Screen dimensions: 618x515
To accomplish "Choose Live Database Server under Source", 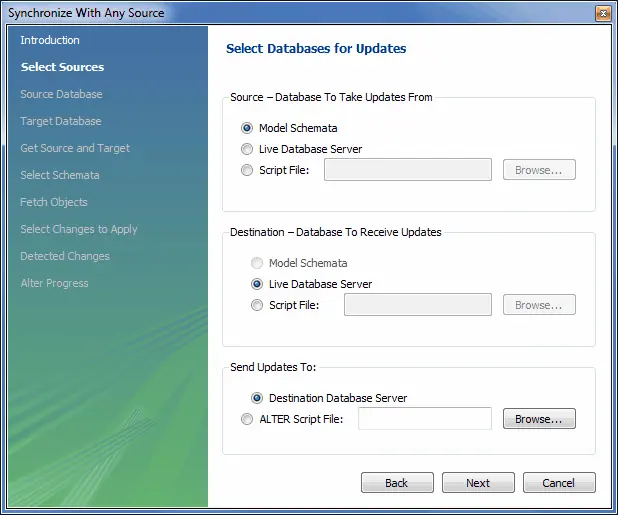I will (x=247, y=149).
